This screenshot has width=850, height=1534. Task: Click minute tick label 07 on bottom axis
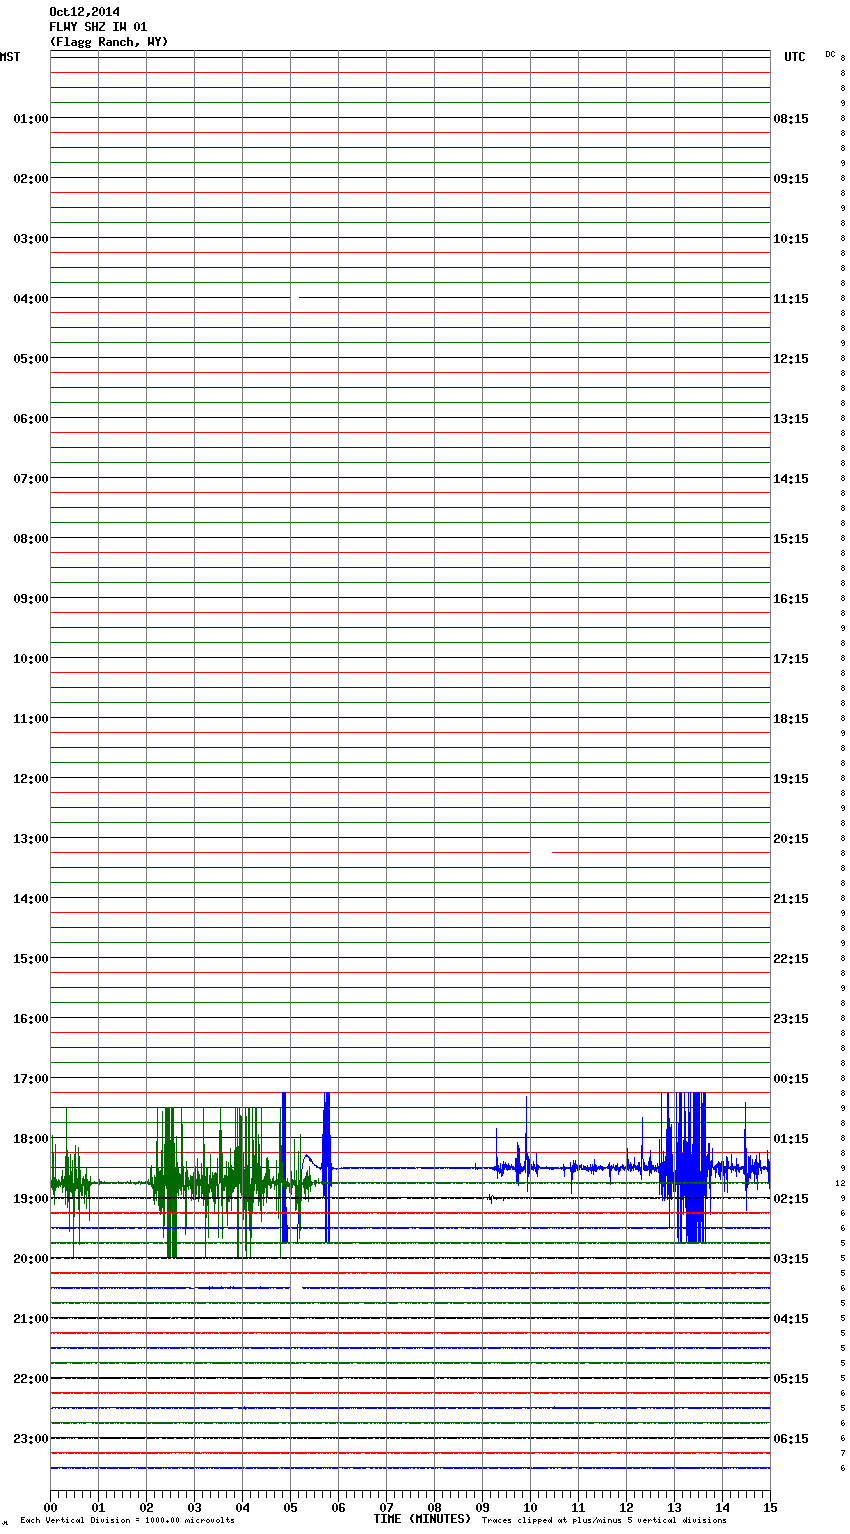[386, 1507]
